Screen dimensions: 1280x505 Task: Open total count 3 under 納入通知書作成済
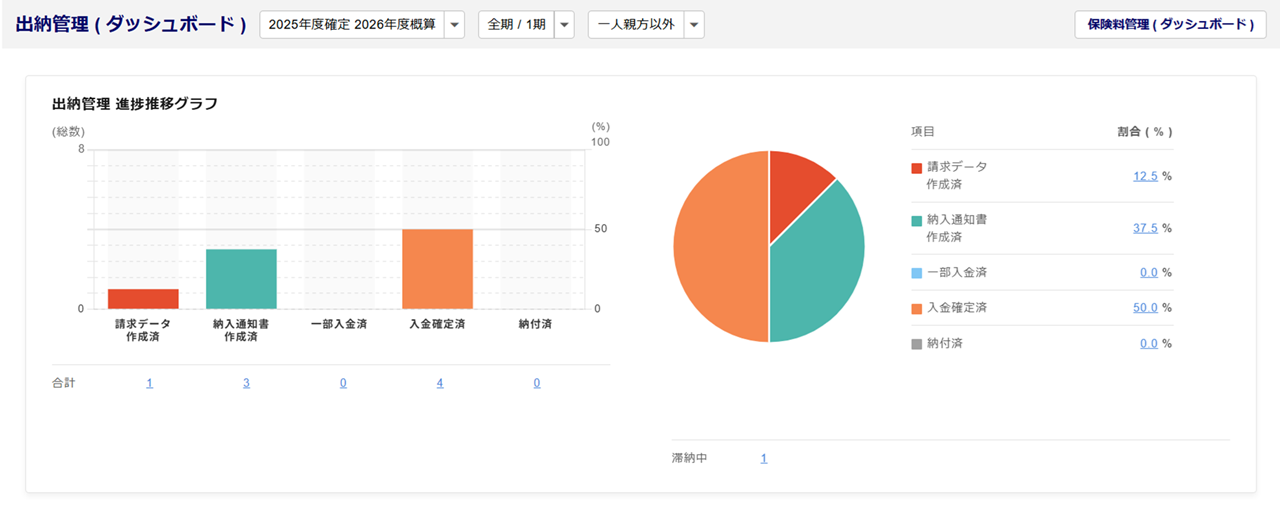click(246, 383)
